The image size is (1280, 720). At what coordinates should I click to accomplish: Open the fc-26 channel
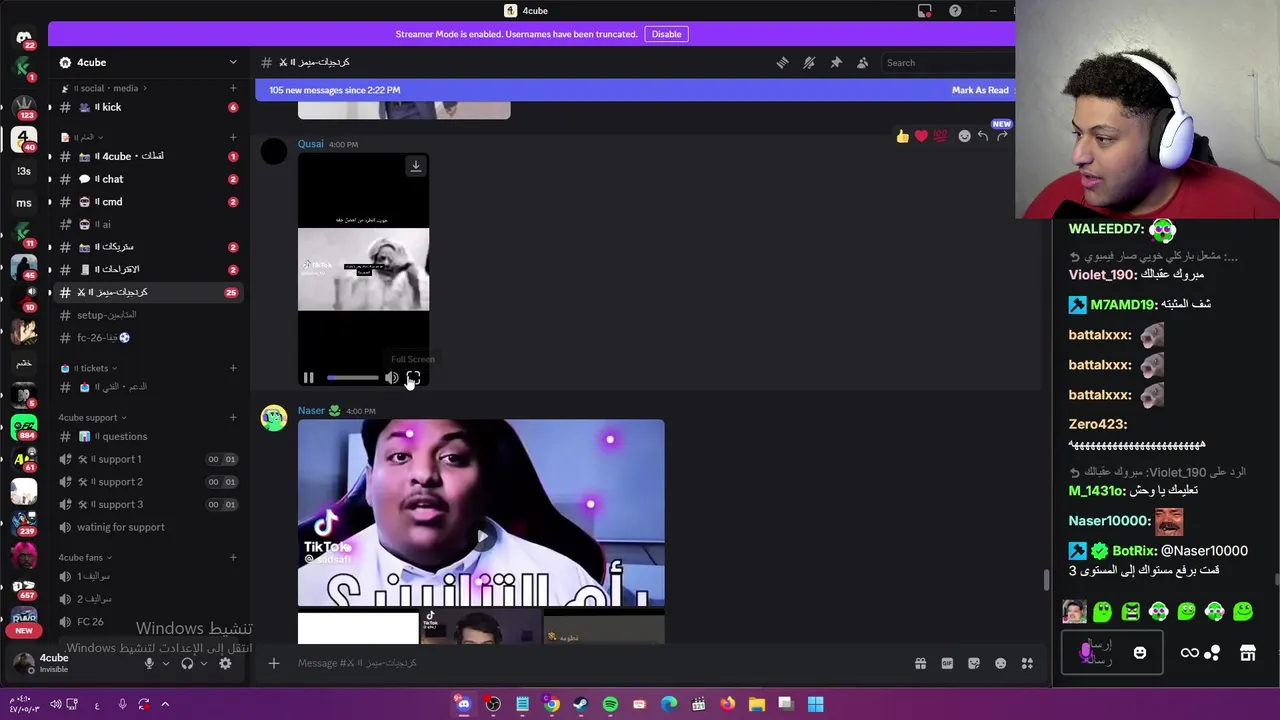click(x=148, y=338)
